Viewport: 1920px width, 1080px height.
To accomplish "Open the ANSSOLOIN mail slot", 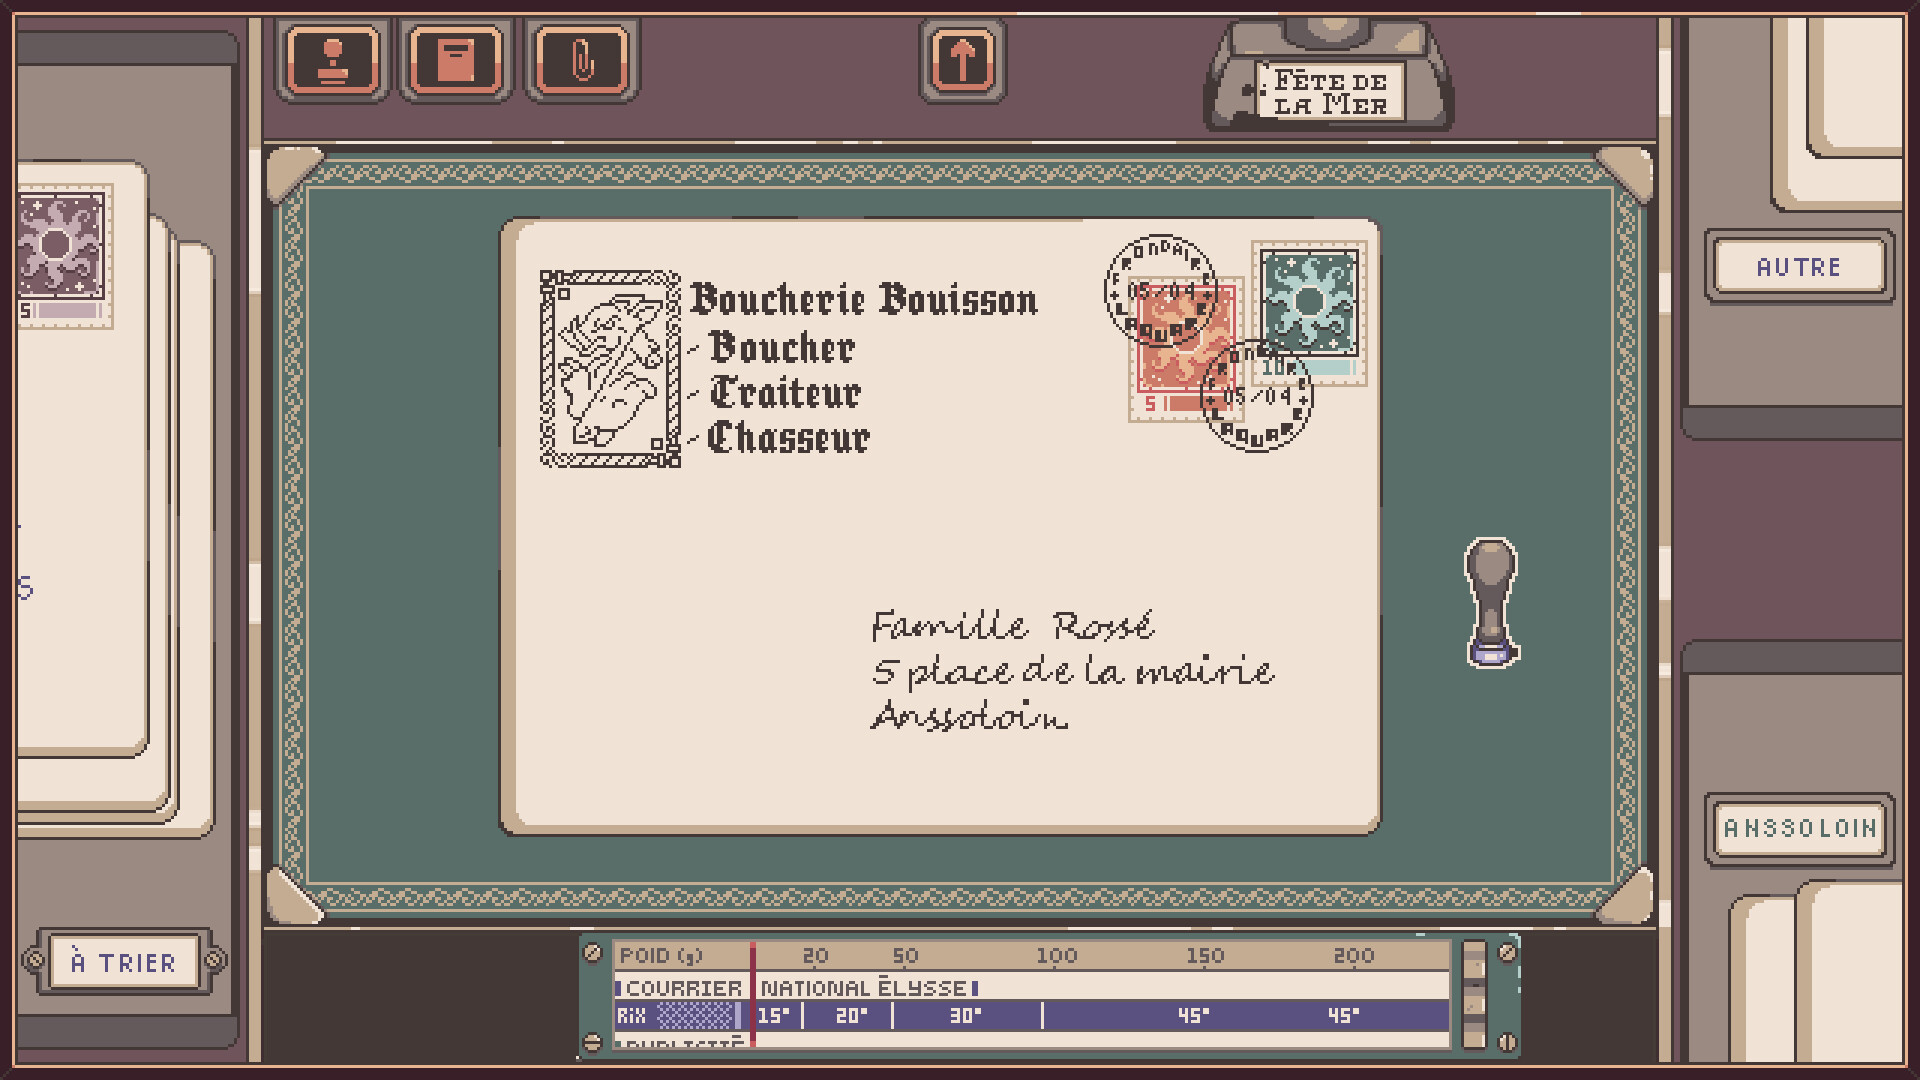I will click(x=1797, y=828).
